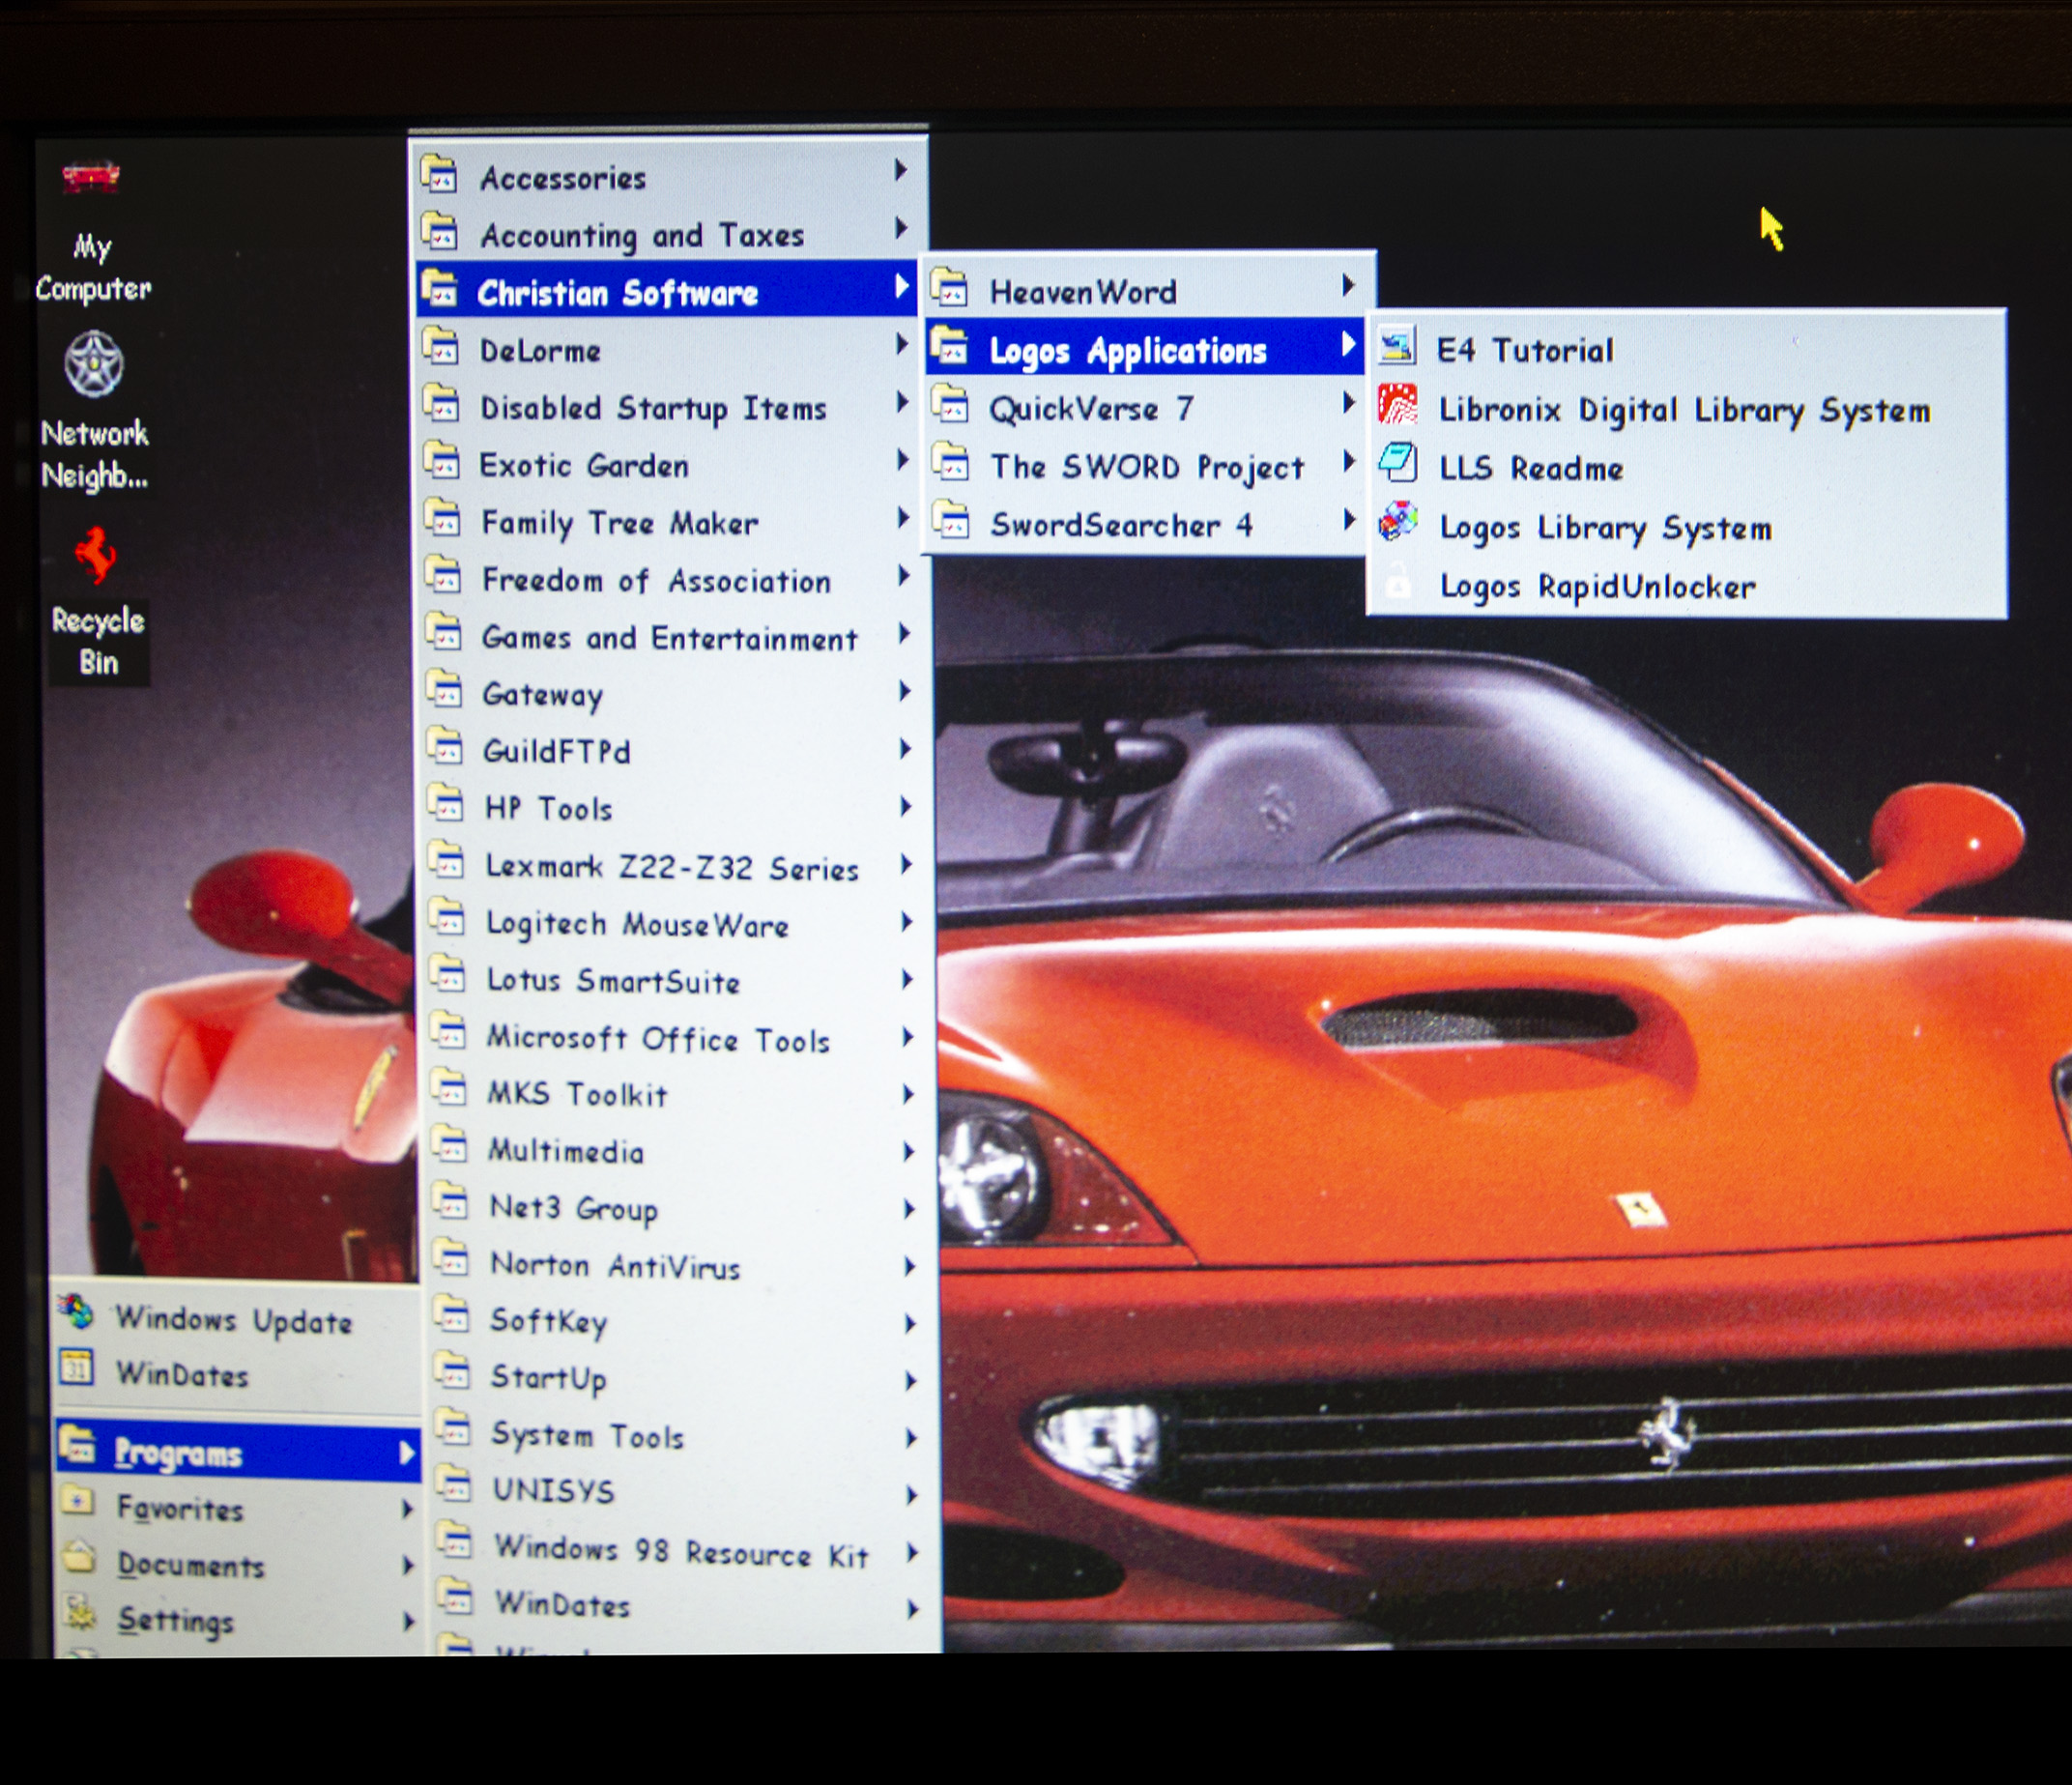Select The SWORD Project menu entry
Viewport: 2072px width, 1785px height.
pos(1146,466)
